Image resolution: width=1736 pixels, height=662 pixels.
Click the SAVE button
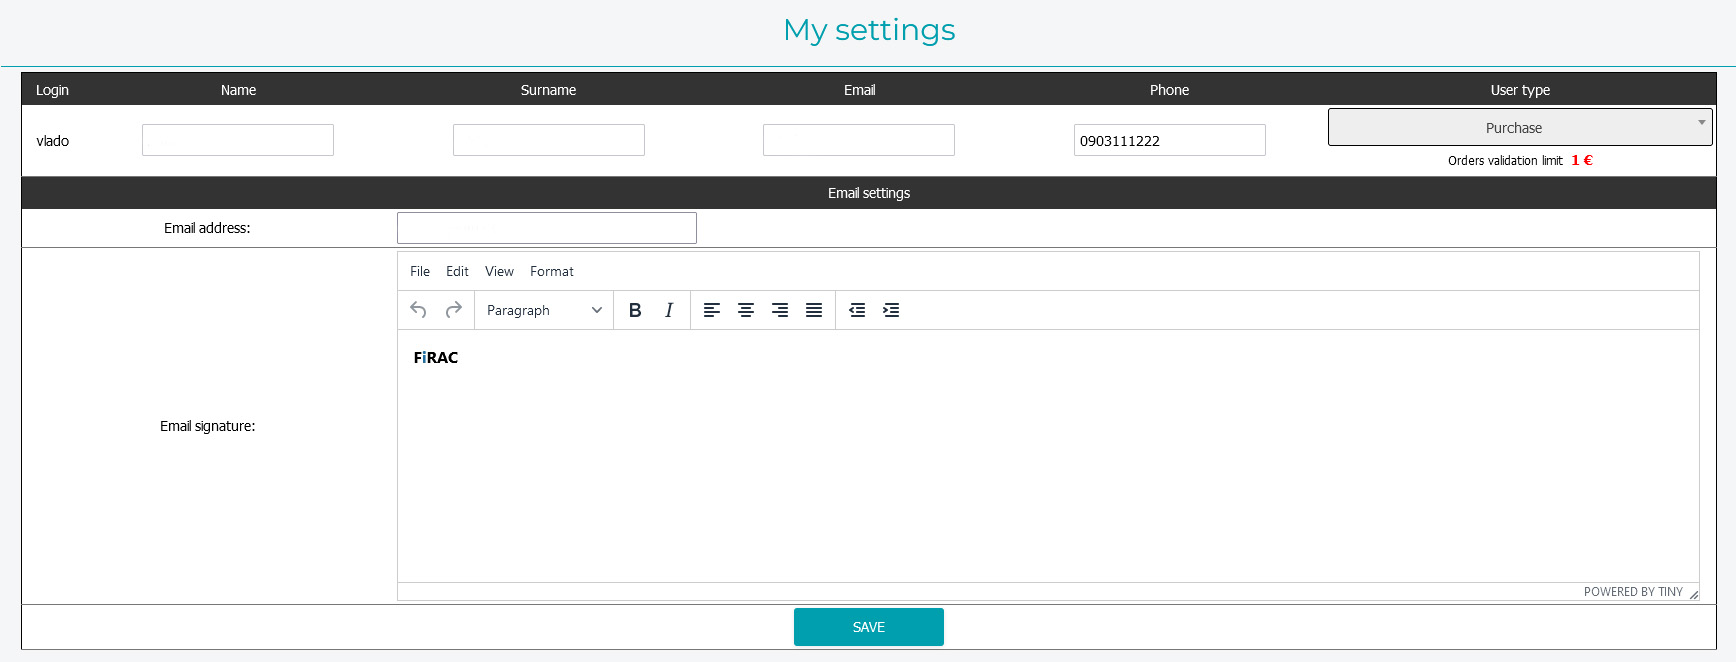868,627
